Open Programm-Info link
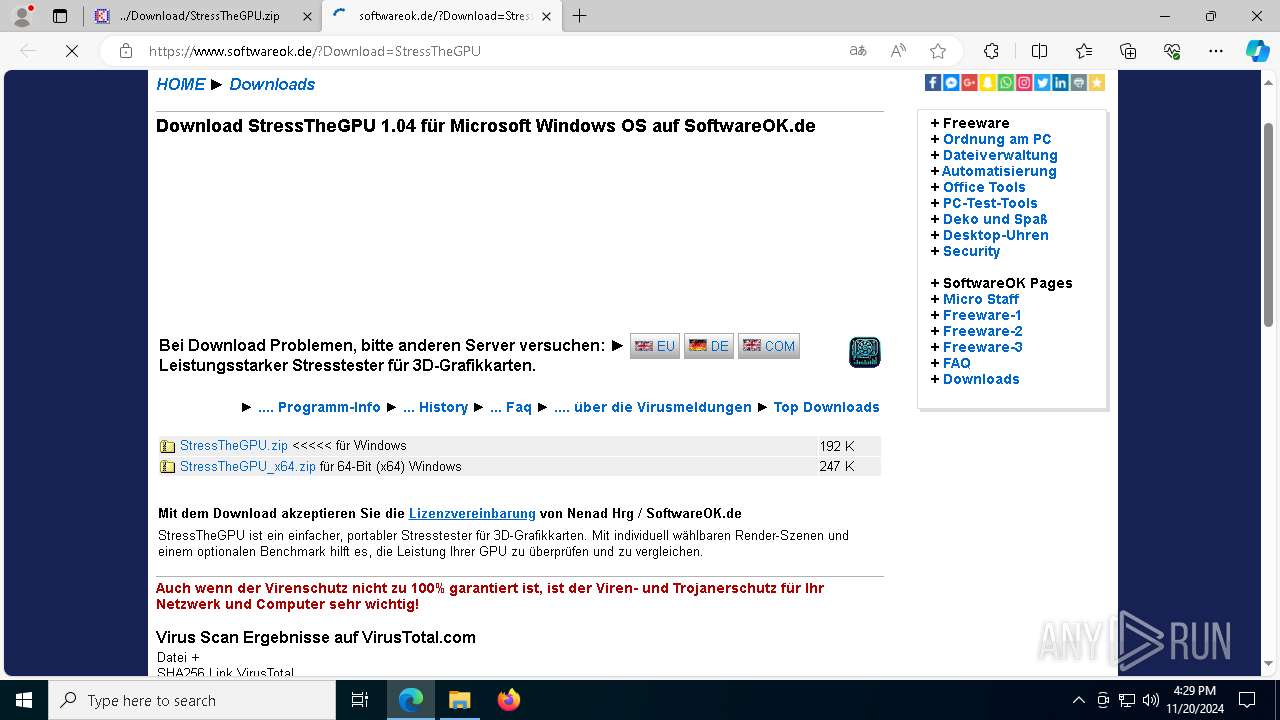 (319, 407)
